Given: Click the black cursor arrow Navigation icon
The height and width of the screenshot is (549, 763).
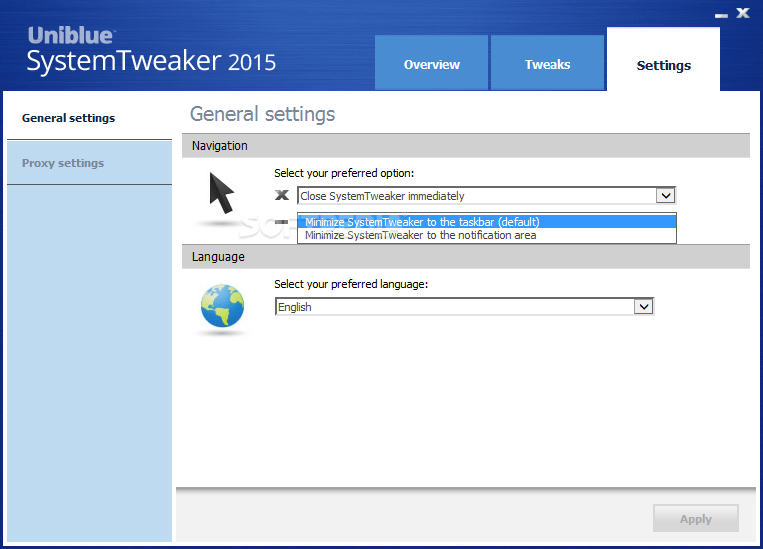Looking at the screenshot, I should pos(222,193).
